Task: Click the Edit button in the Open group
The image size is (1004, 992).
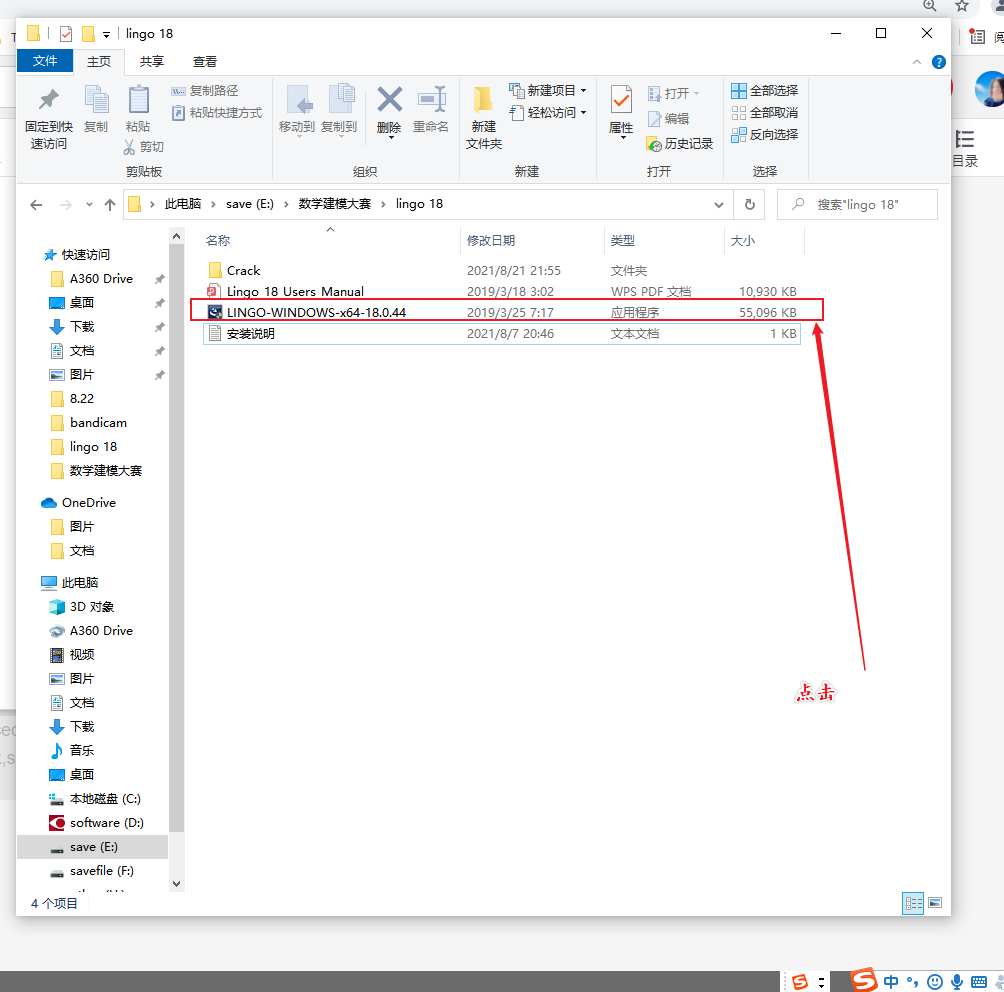Action: coord(668,118)
